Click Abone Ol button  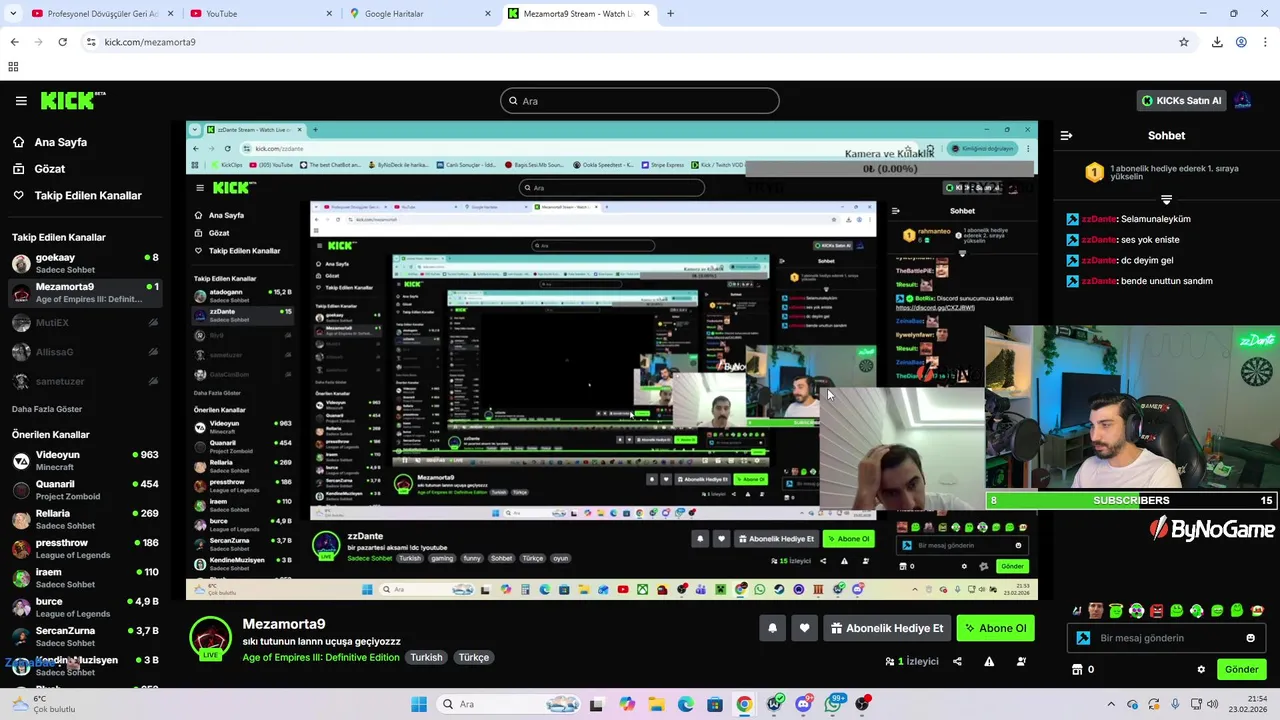pyautogui.click(x=995, y=629)
